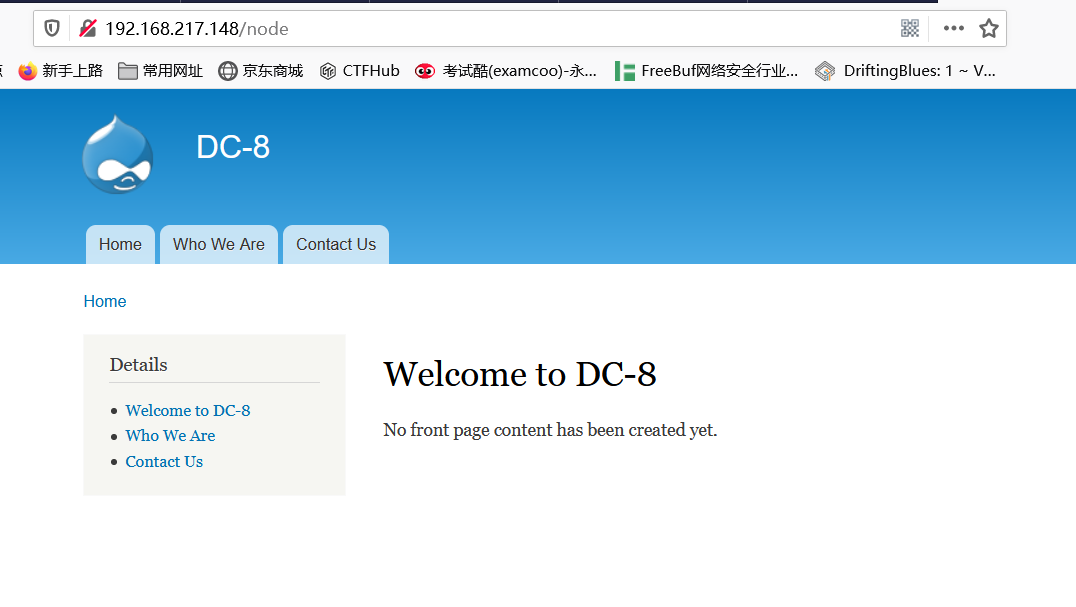Click the Details block heading
Screen dimensions: 1076x607
[139, 365]
